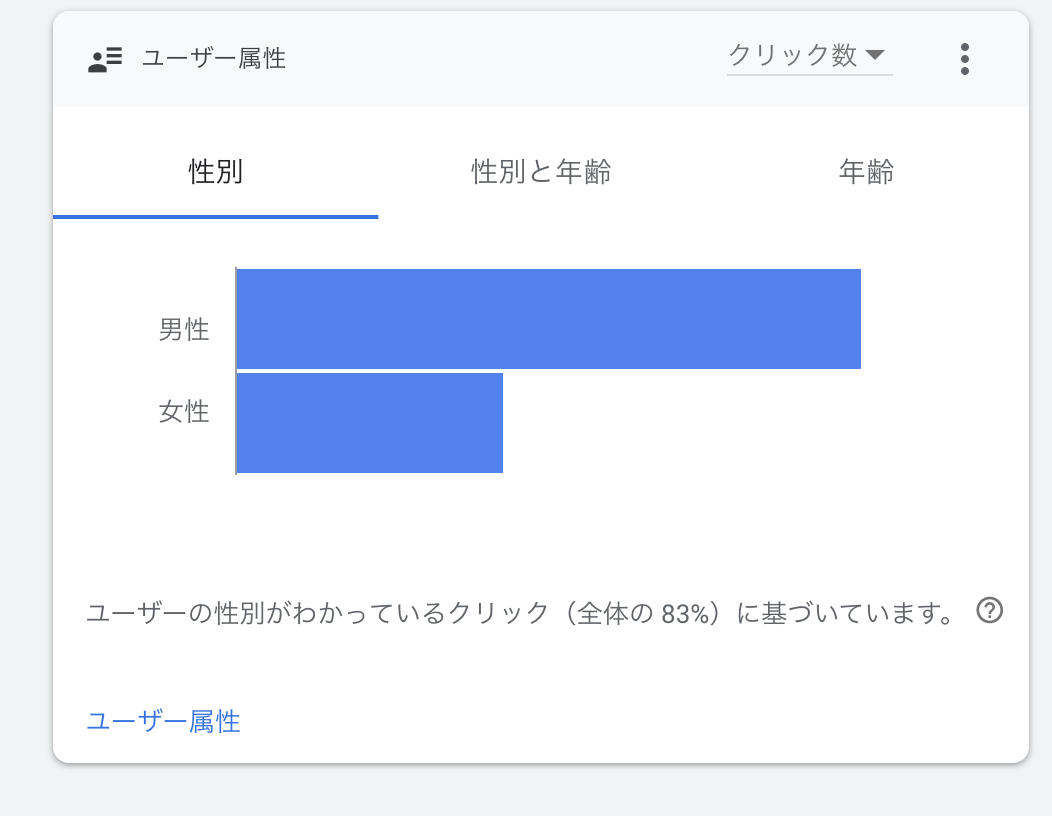
Task: Click the dropdown arrow beside クリック数
Action: tap(875, 55)
